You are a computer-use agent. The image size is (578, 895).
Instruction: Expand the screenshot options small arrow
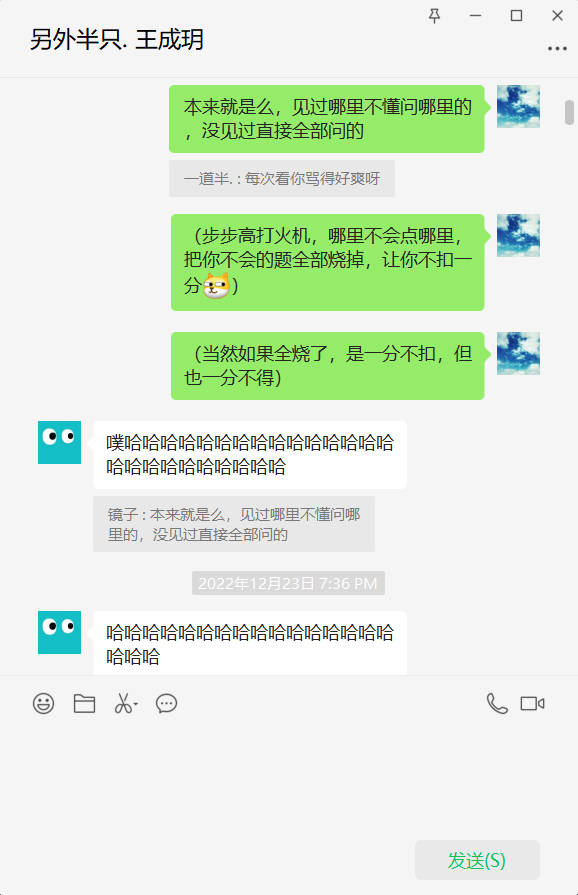click(x=136, y=704)
